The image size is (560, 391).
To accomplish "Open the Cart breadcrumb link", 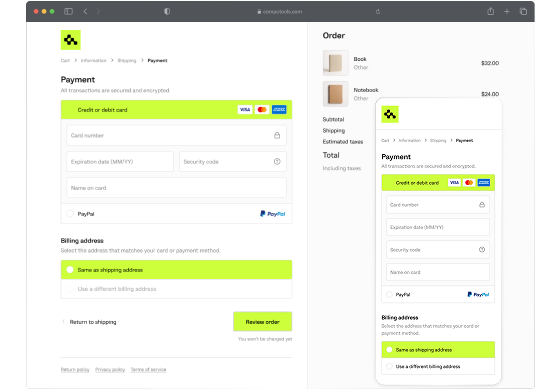I will tap(65, 60).
